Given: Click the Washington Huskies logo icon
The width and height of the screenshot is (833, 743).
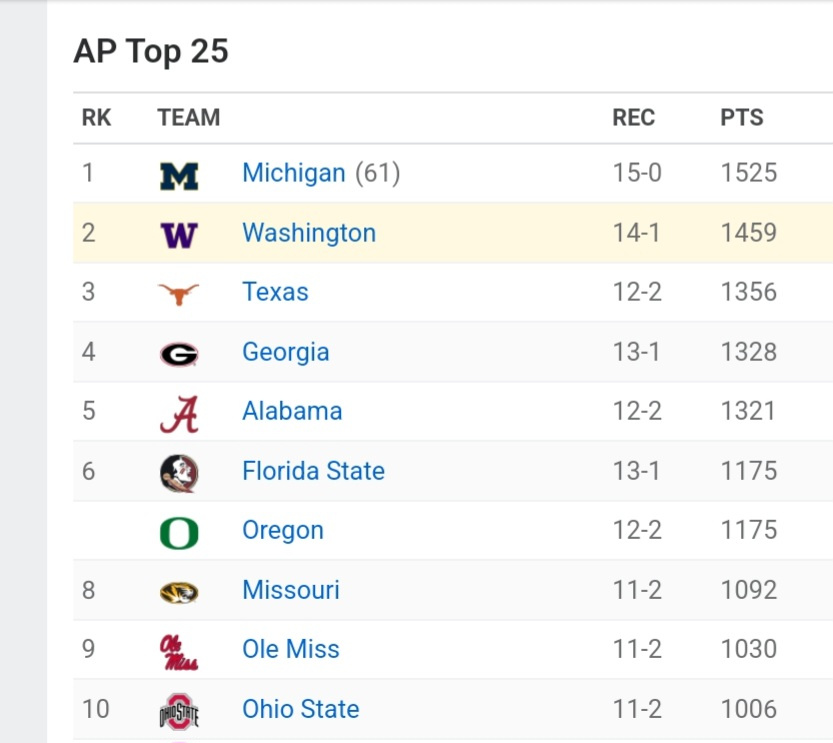Looking at the screenshot, I should (x=179, y=234).
